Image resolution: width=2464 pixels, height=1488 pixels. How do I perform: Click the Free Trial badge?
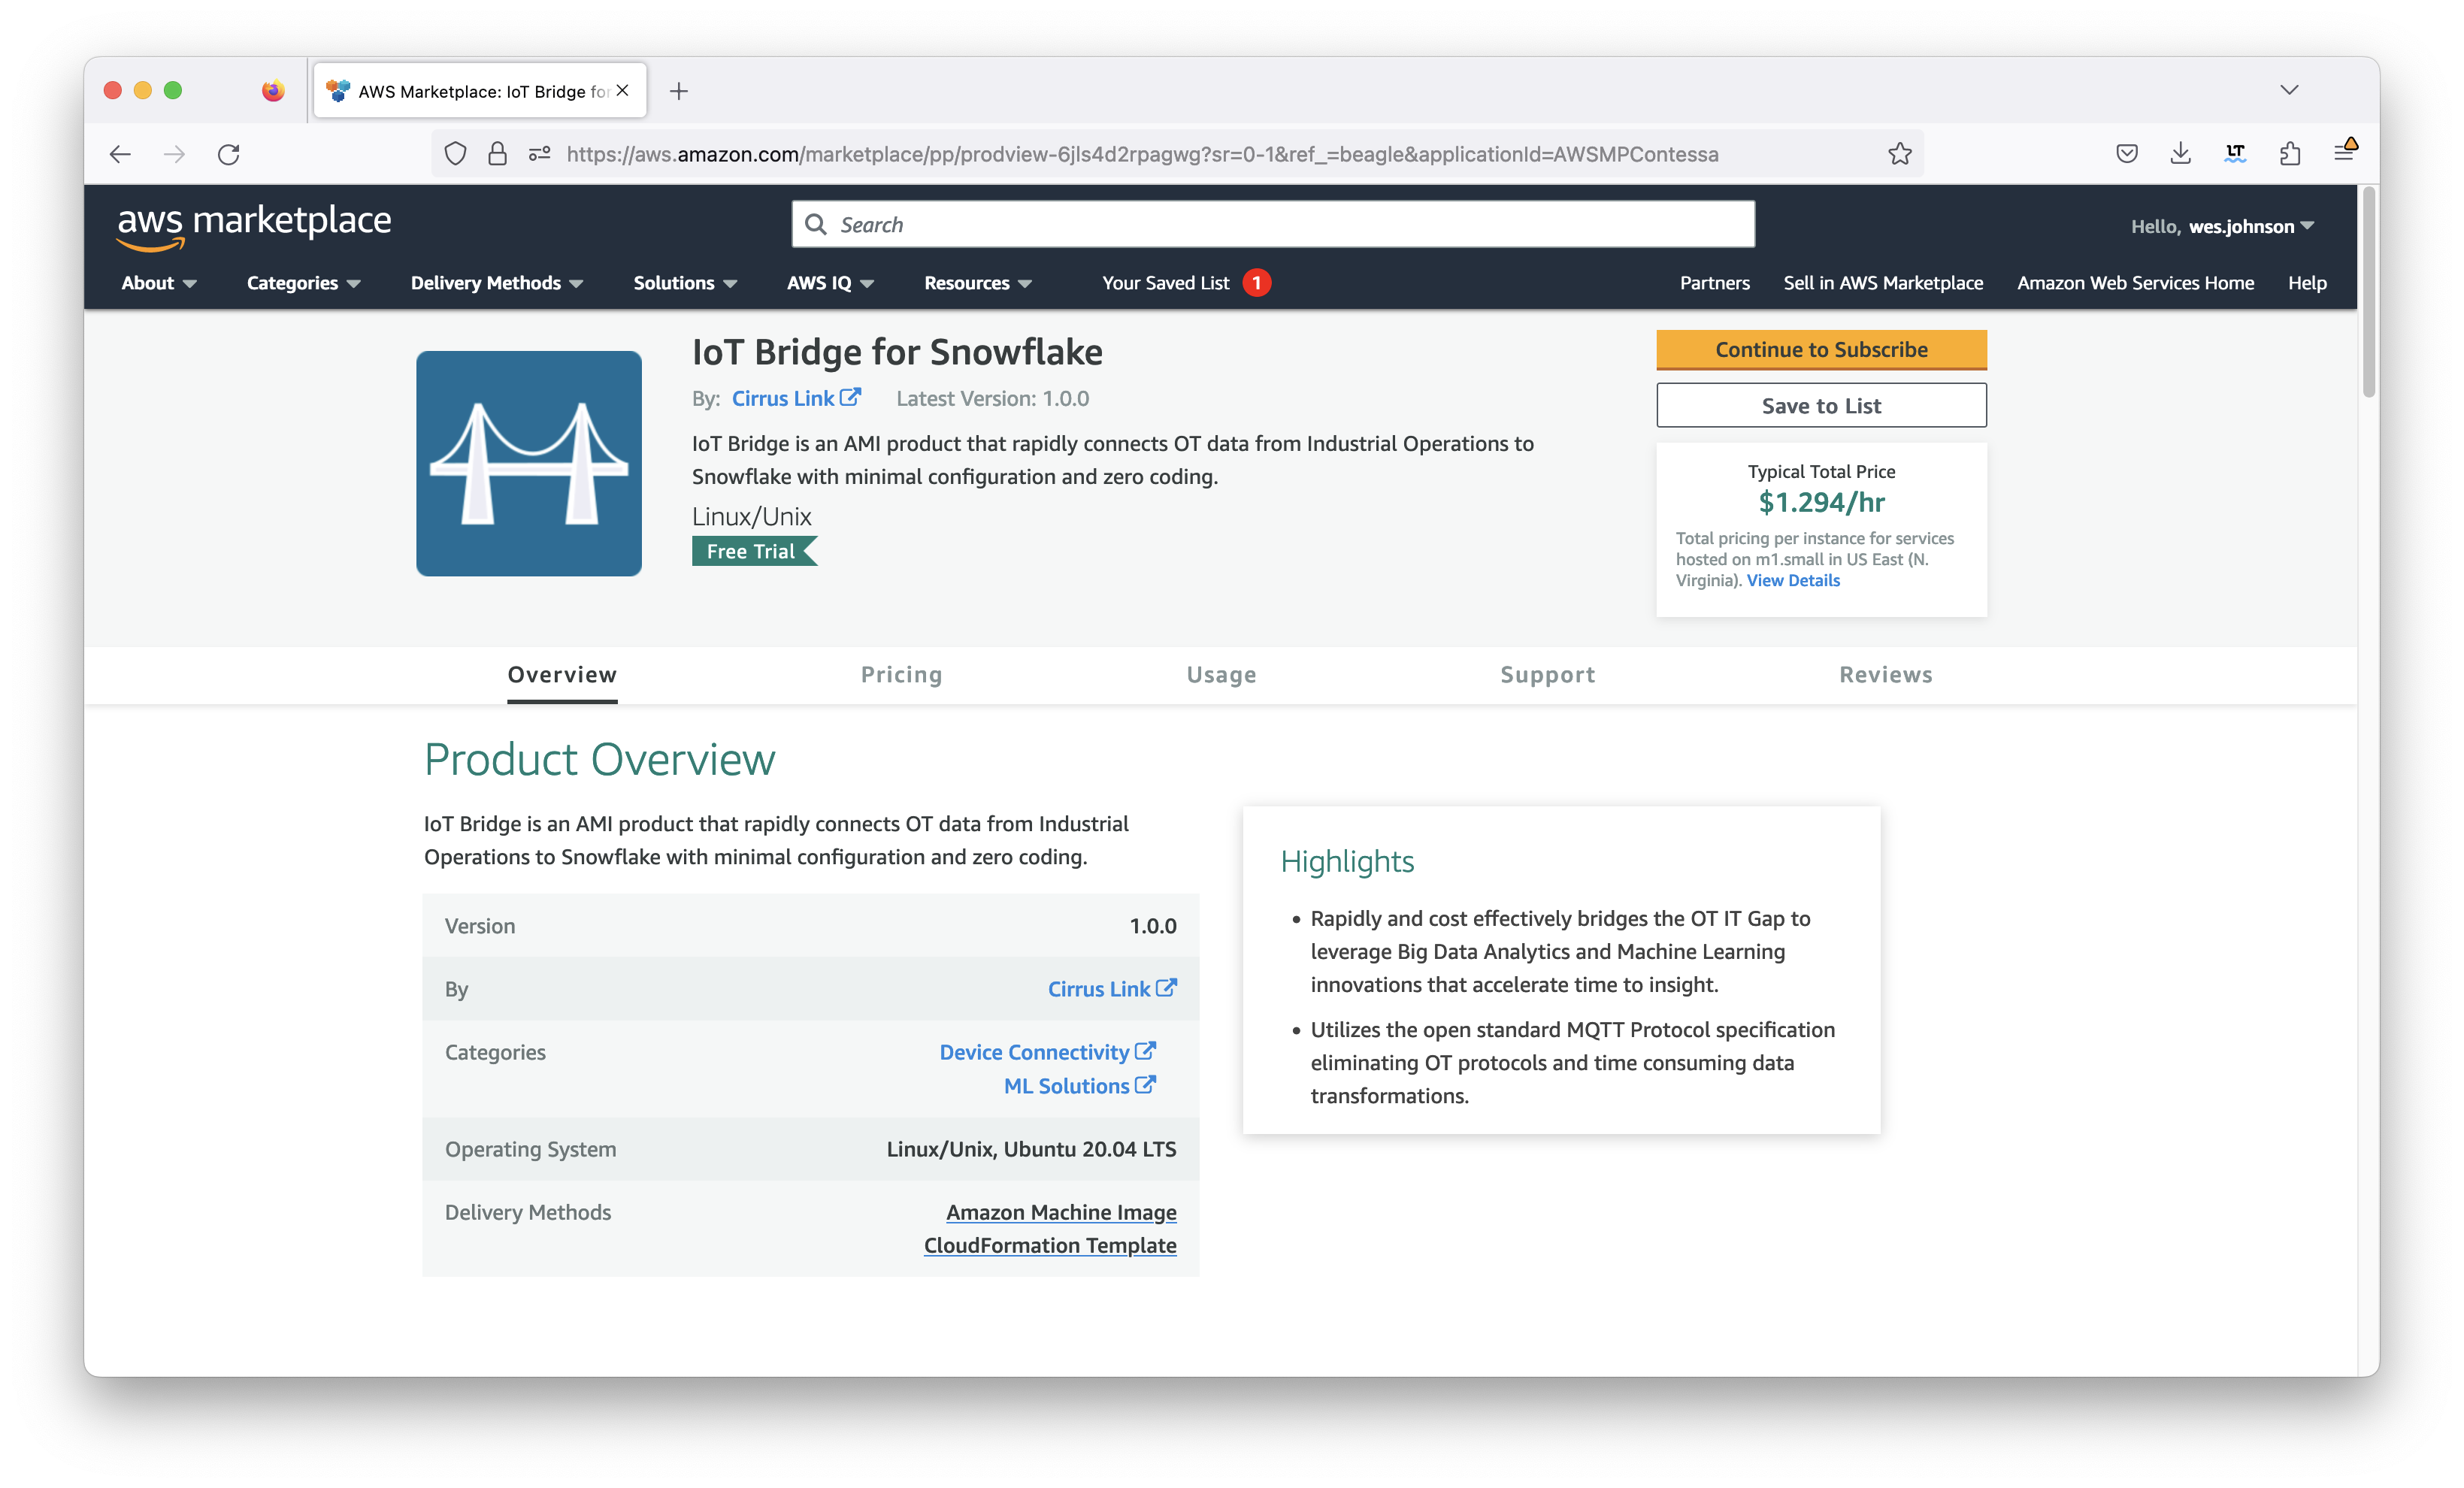(x=754, y=551)
